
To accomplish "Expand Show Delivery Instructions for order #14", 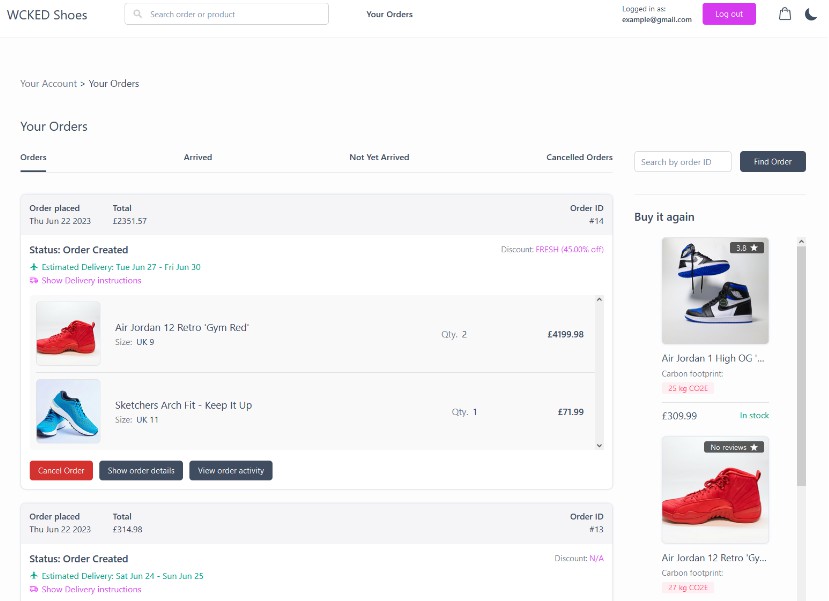I will click(91, 281).
